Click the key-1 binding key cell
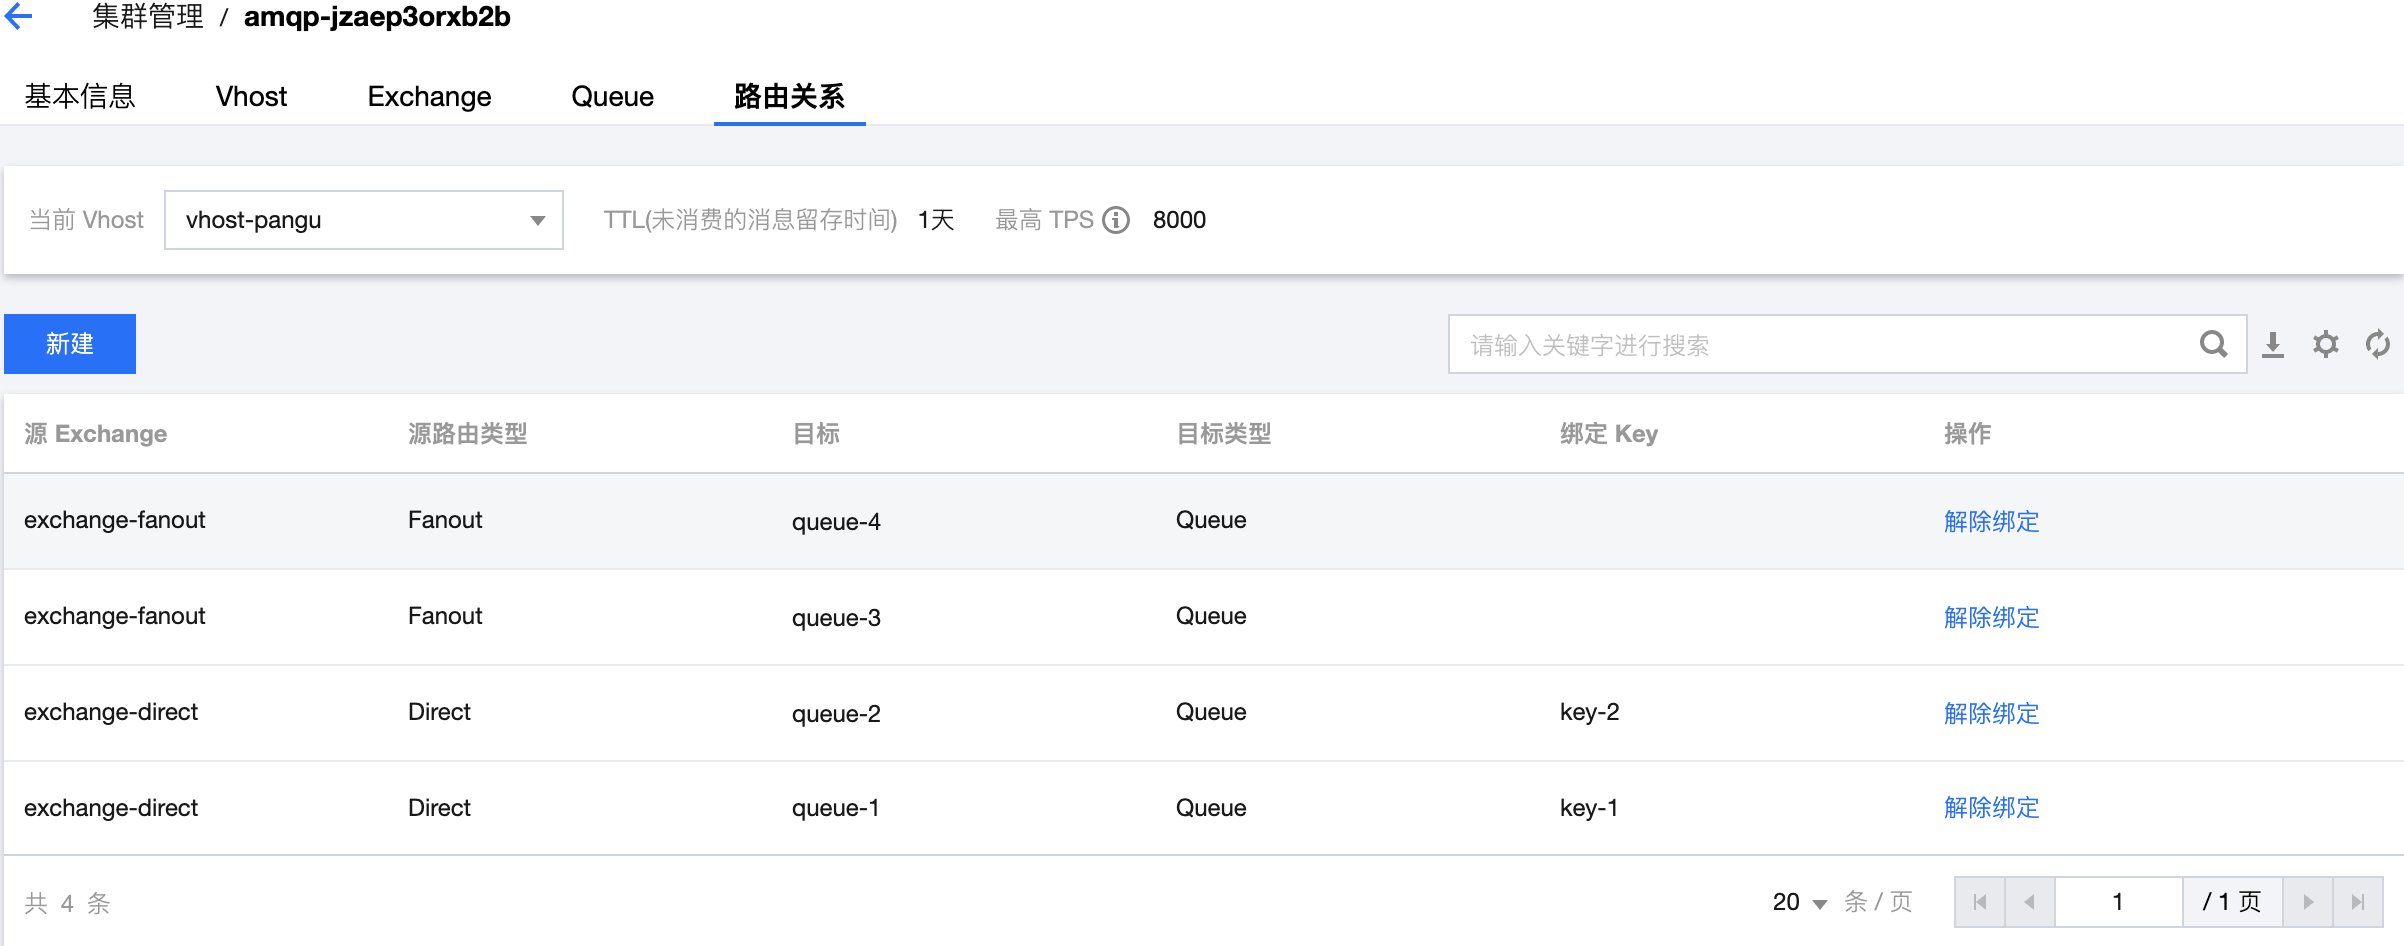The height and width of the screenshot is (946, 2404). [1588, 808]
